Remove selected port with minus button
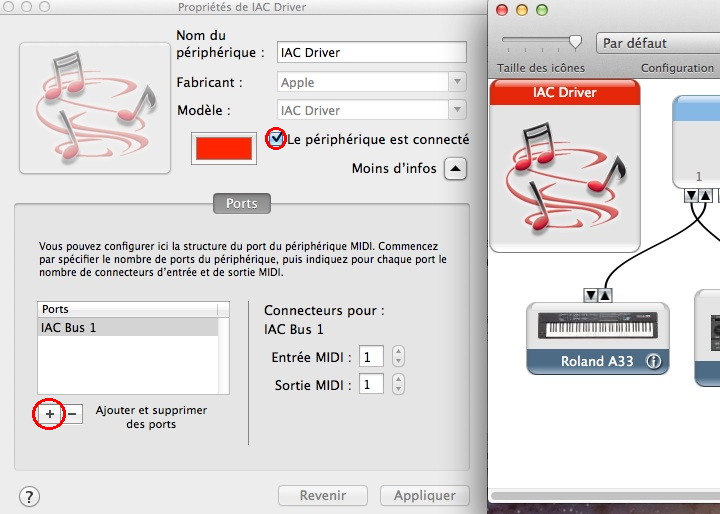This screenshot has height=514, width=720. 72,414
